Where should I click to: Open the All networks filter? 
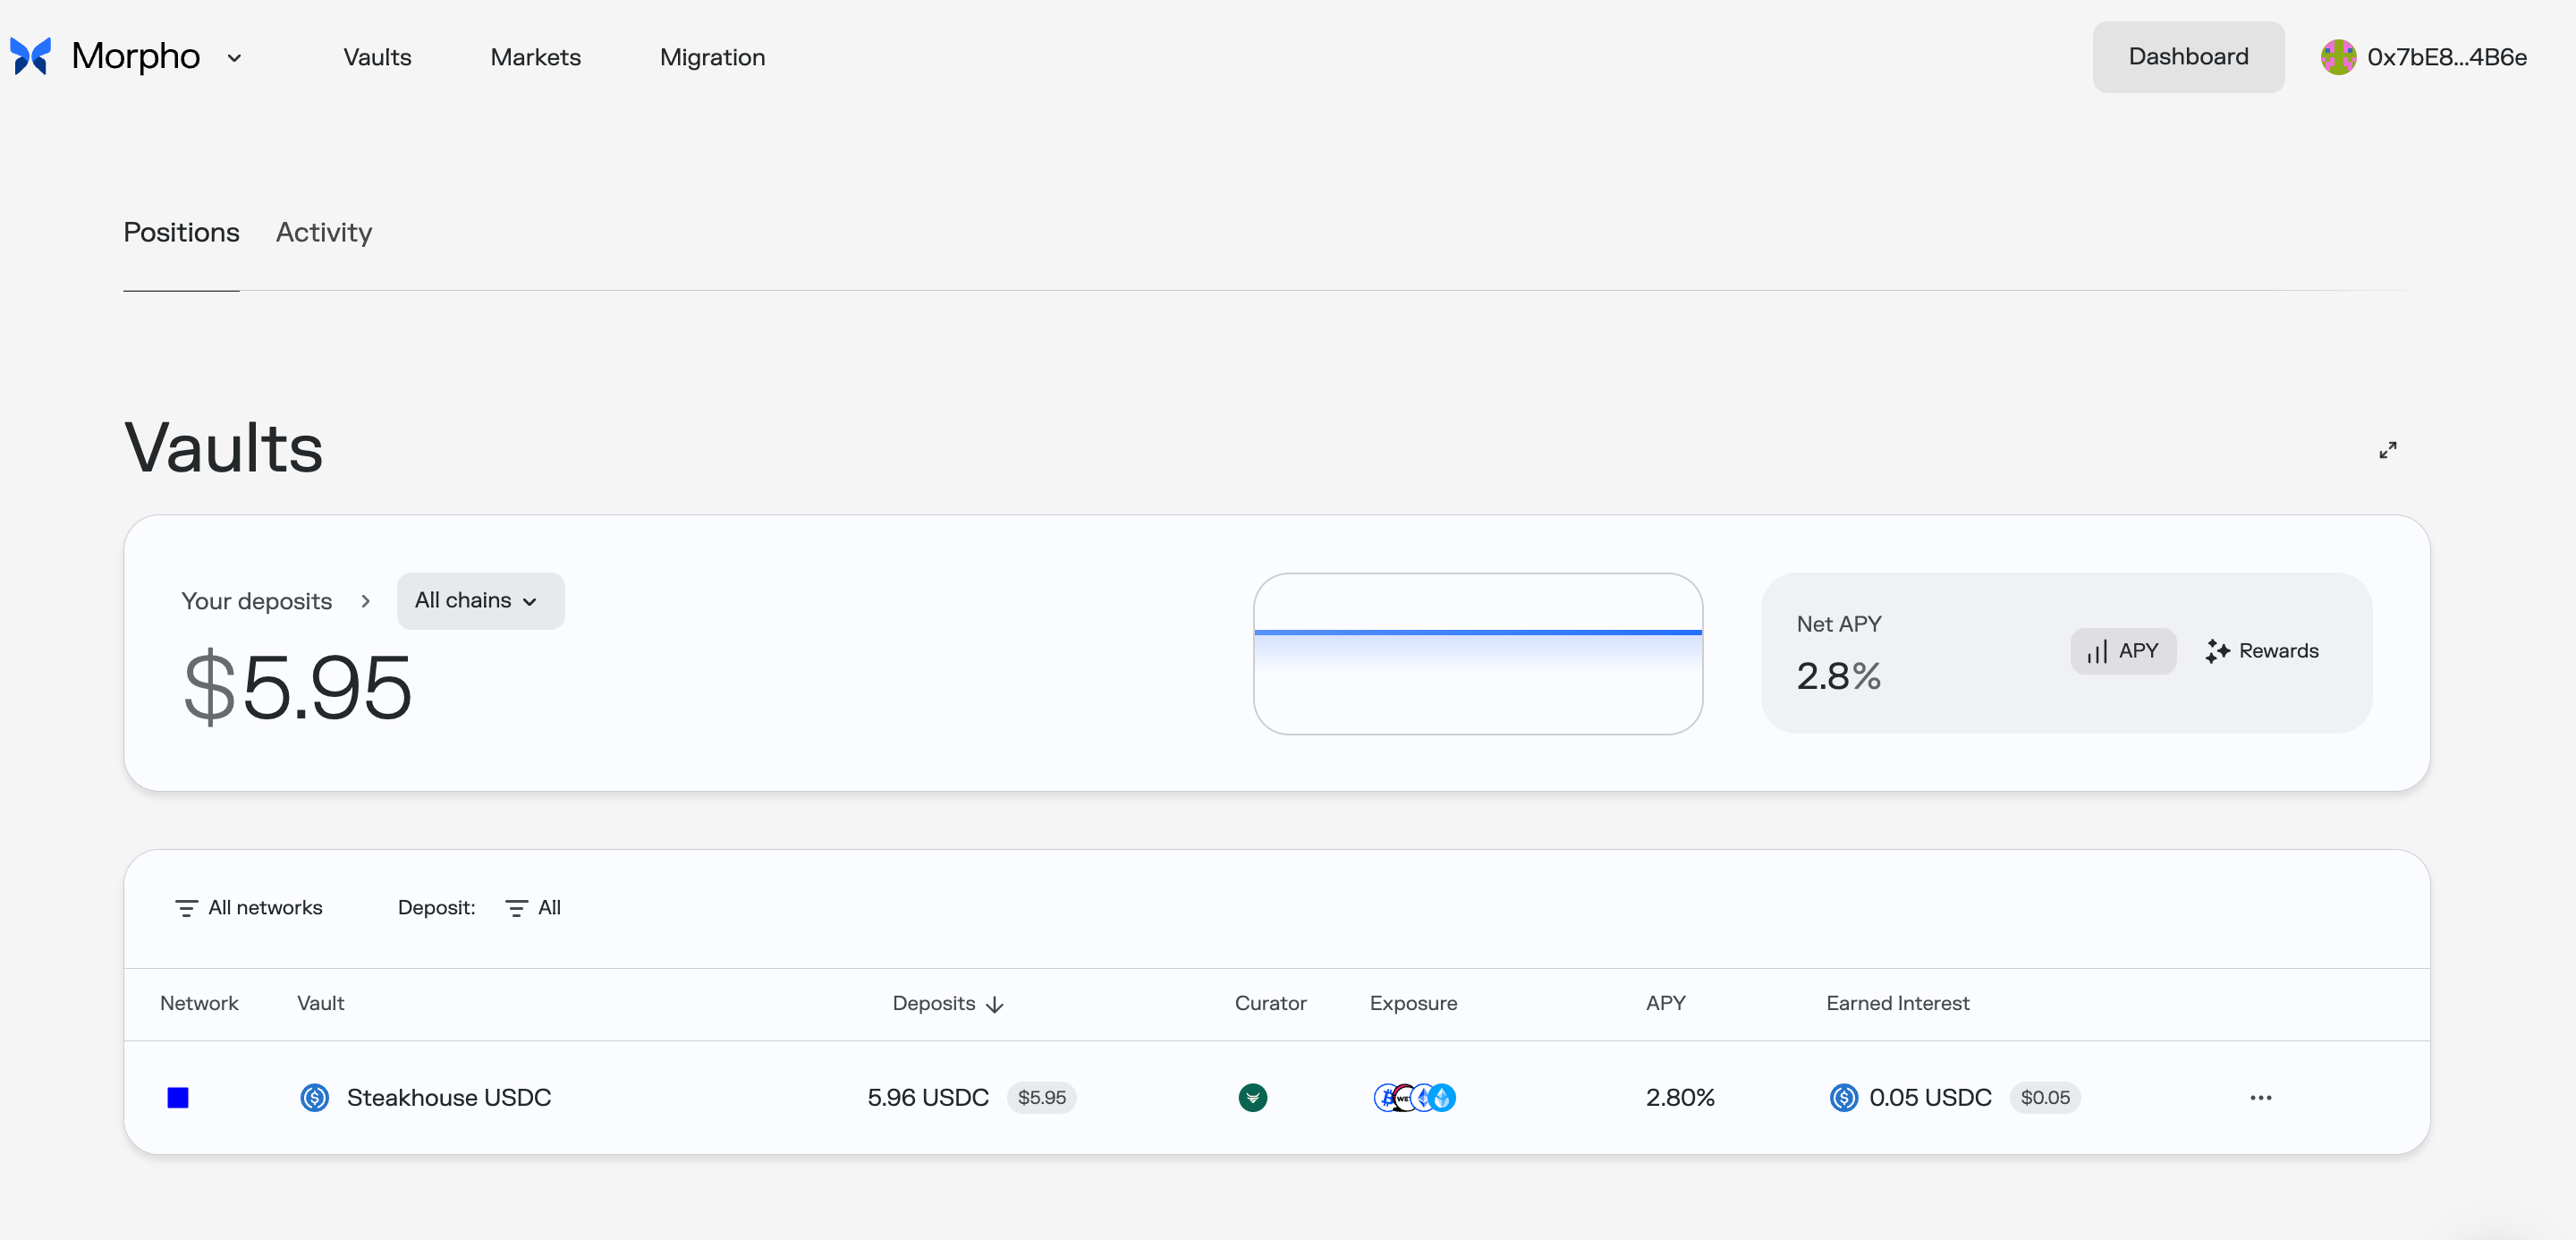[249, 908]
